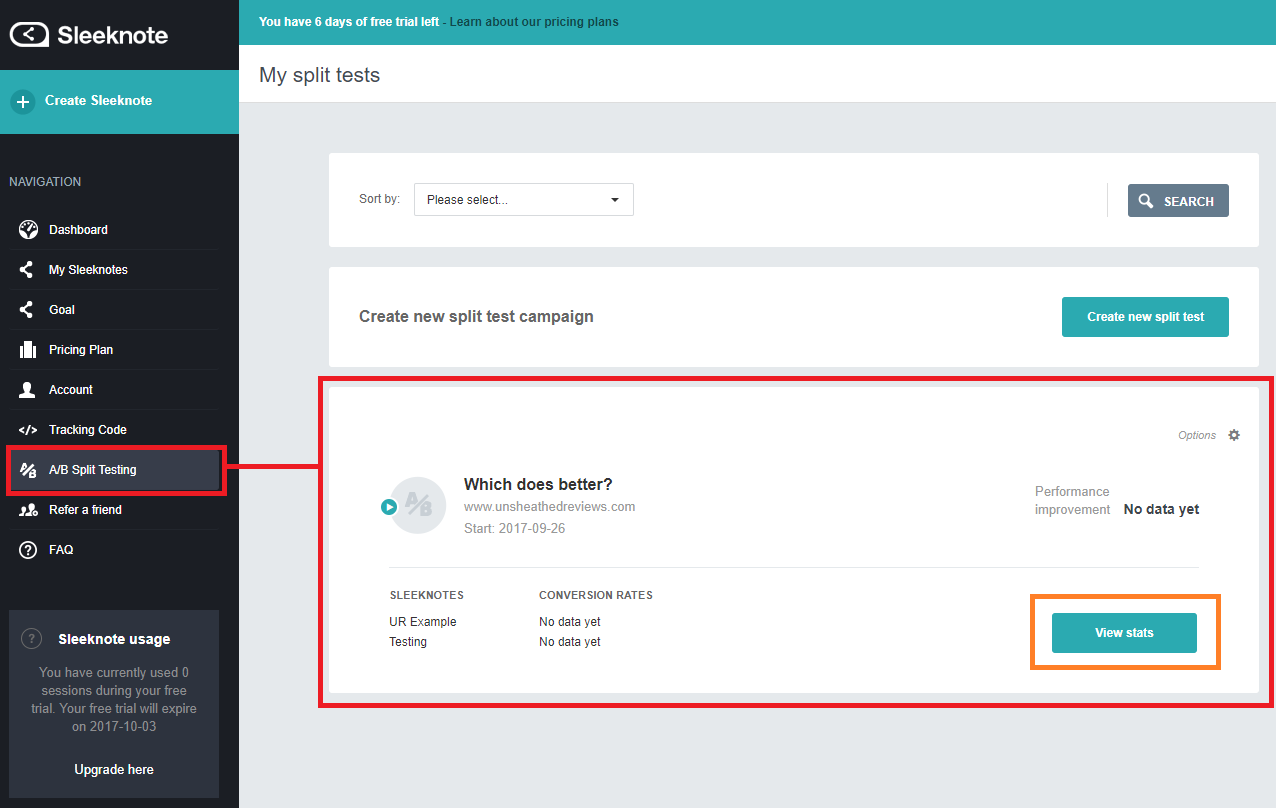Click the My split tests heading
Screen dimensions: 1276x808
tap(320, 75)
